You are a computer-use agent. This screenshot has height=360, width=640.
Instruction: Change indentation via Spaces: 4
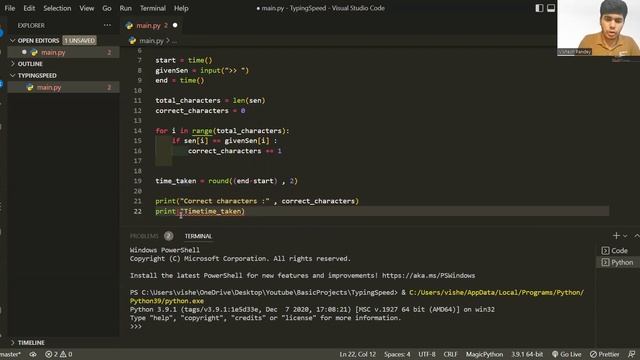397,354
